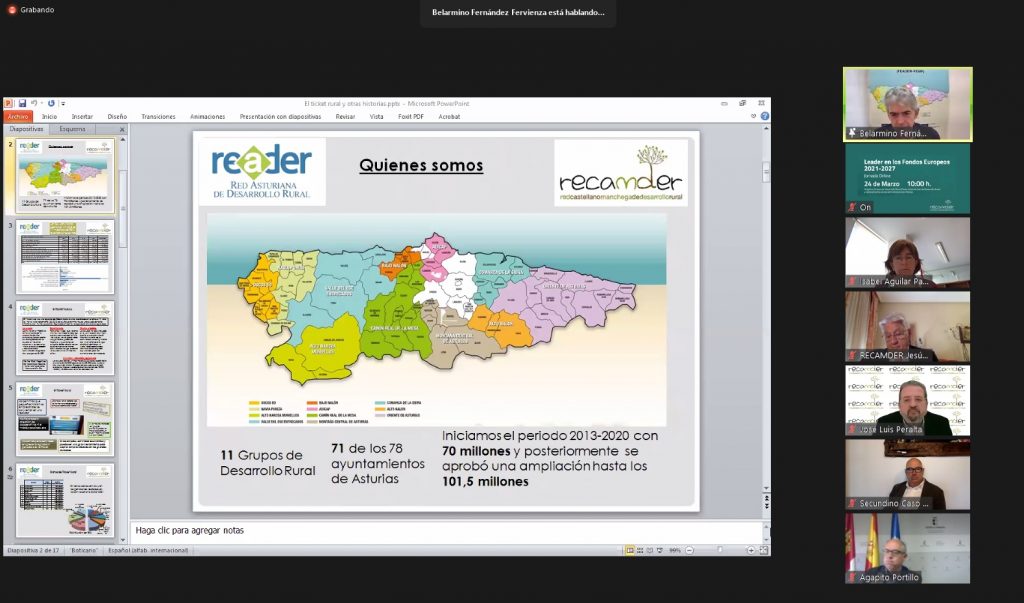The image size is (1024, 603).
Task: Switch to Reading view icon in status bar
Action: 648,550
